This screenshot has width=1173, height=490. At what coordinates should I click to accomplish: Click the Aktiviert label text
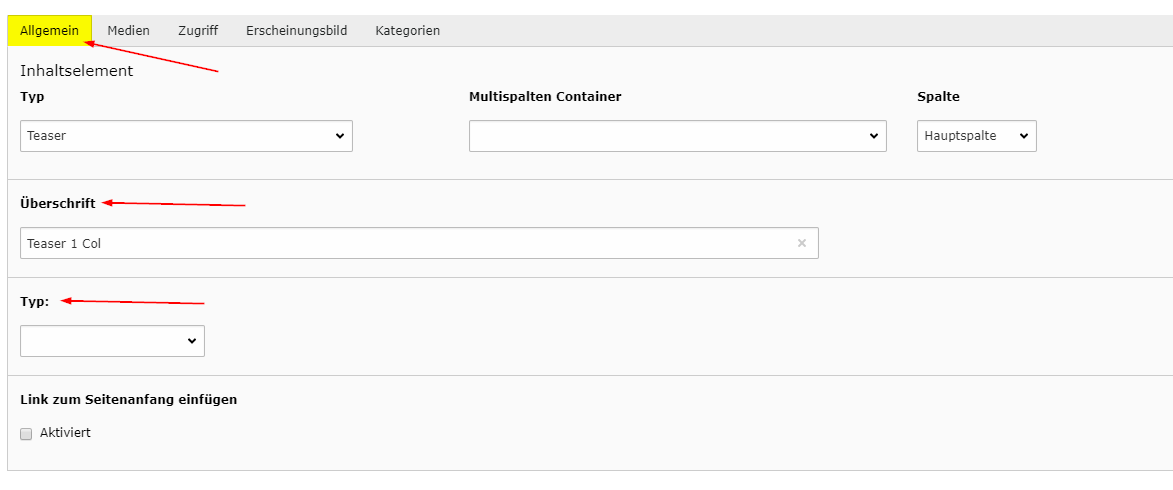click(x=65, y=433)
